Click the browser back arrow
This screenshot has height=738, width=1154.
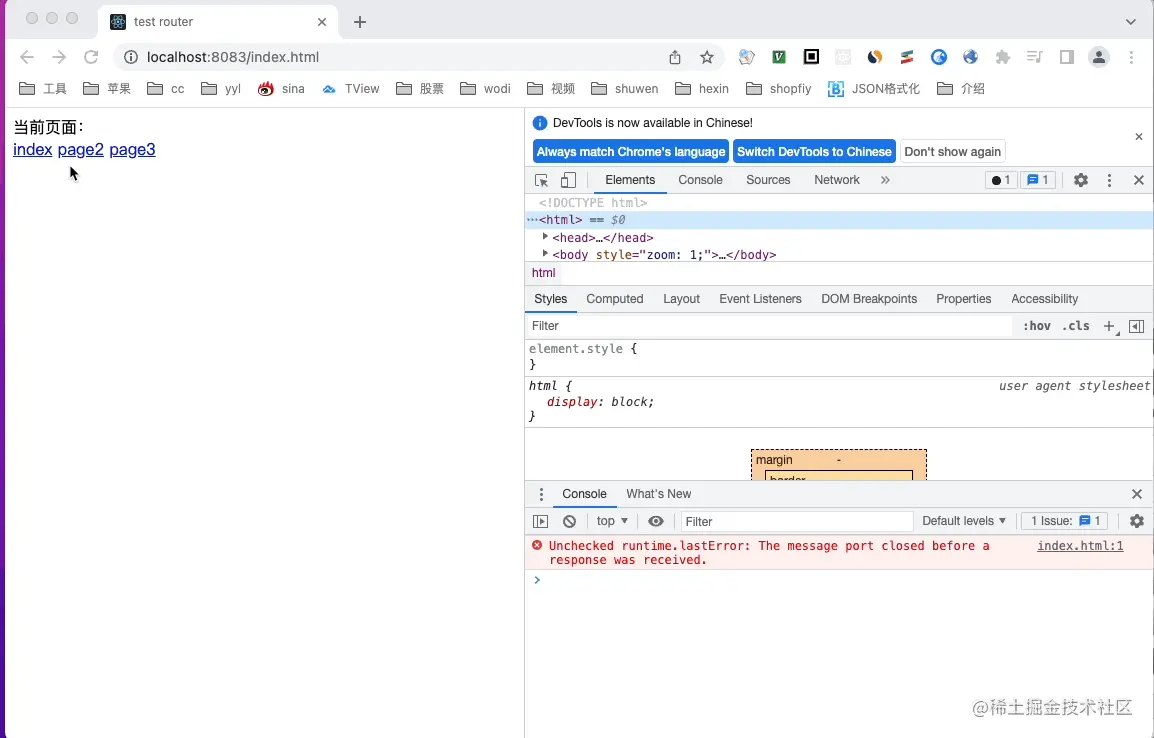[x=26, y=57]
